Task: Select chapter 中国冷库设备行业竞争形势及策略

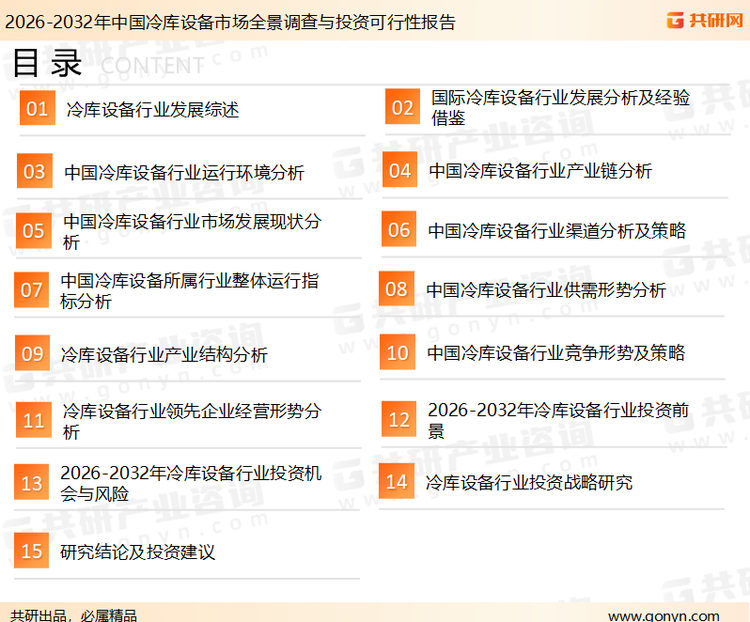Action: pos(556,353)
